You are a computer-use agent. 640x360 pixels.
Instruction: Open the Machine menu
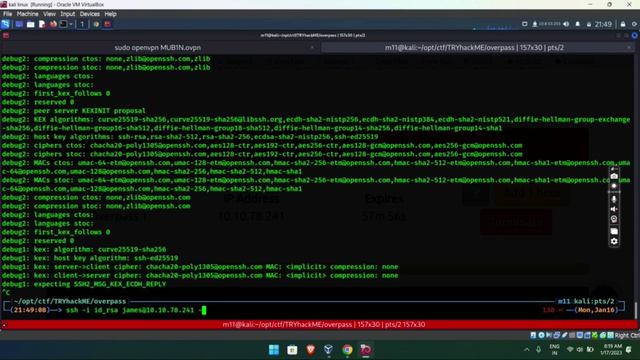click(x=27, y=14)
